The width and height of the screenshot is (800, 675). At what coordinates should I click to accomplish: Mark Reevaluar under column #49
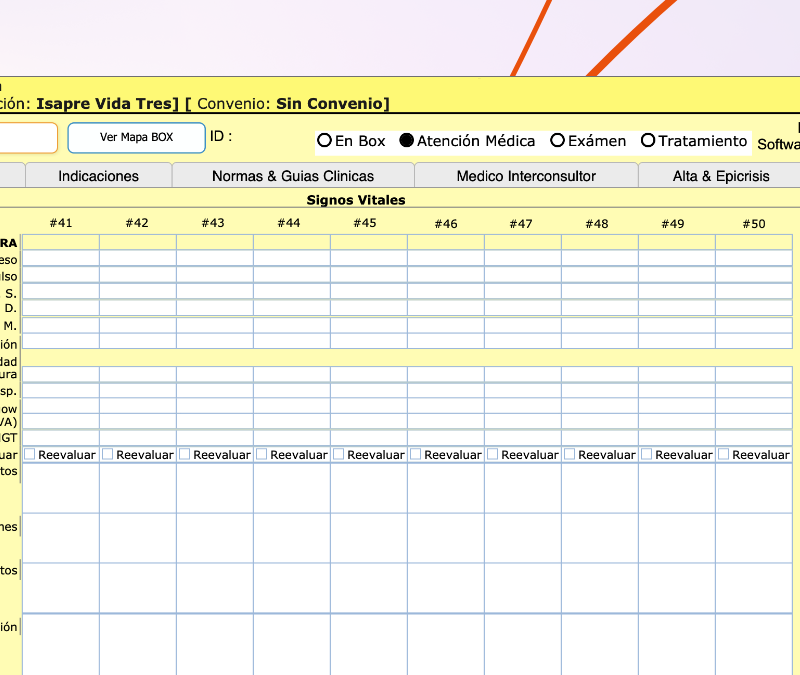coord(647,454)
